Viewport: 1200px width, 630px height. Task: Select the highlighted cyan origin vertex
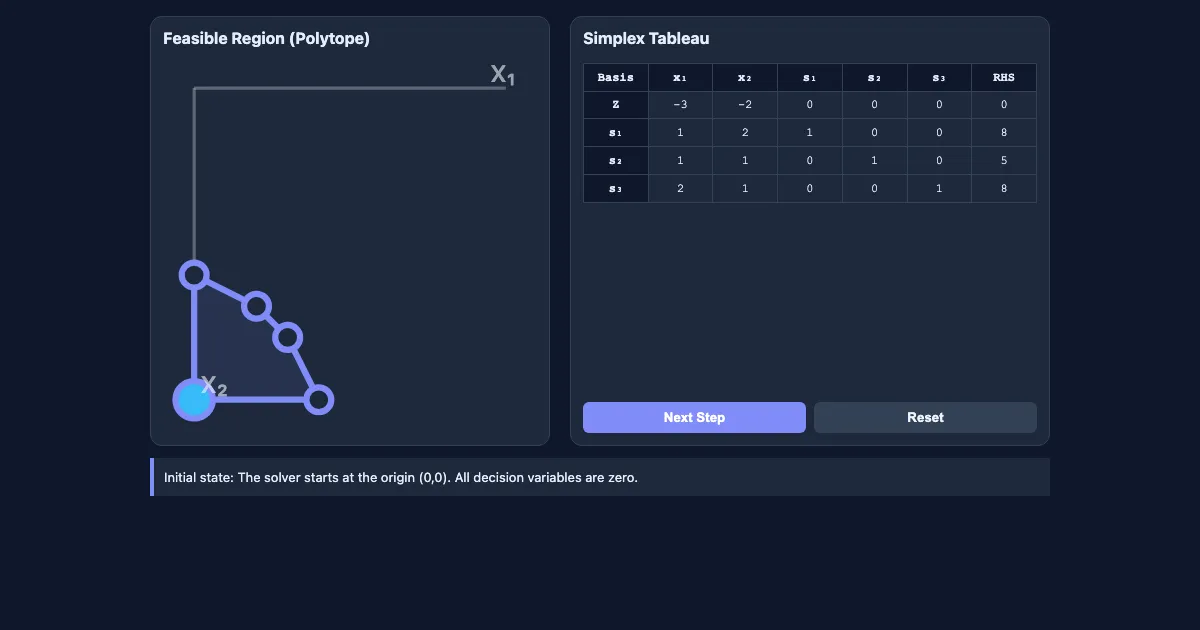[194, 400]
